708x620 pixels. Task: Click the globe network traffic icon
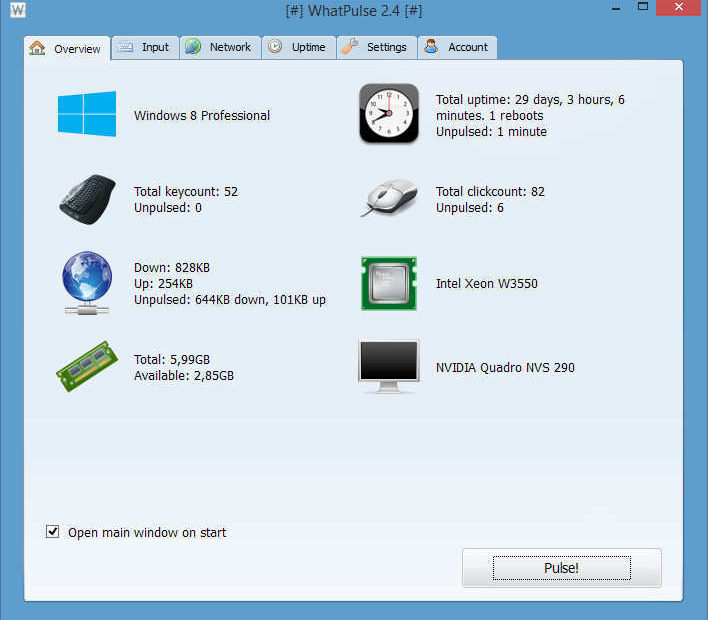87,283
